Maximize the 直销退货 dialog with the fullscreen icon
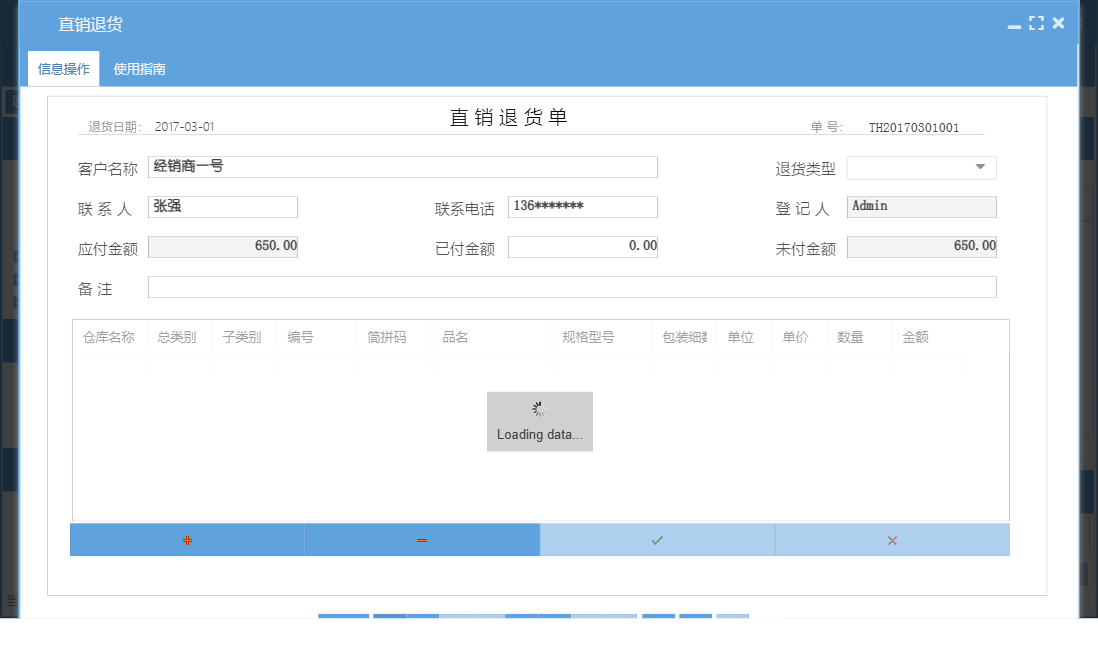 tap(1037, 22)
